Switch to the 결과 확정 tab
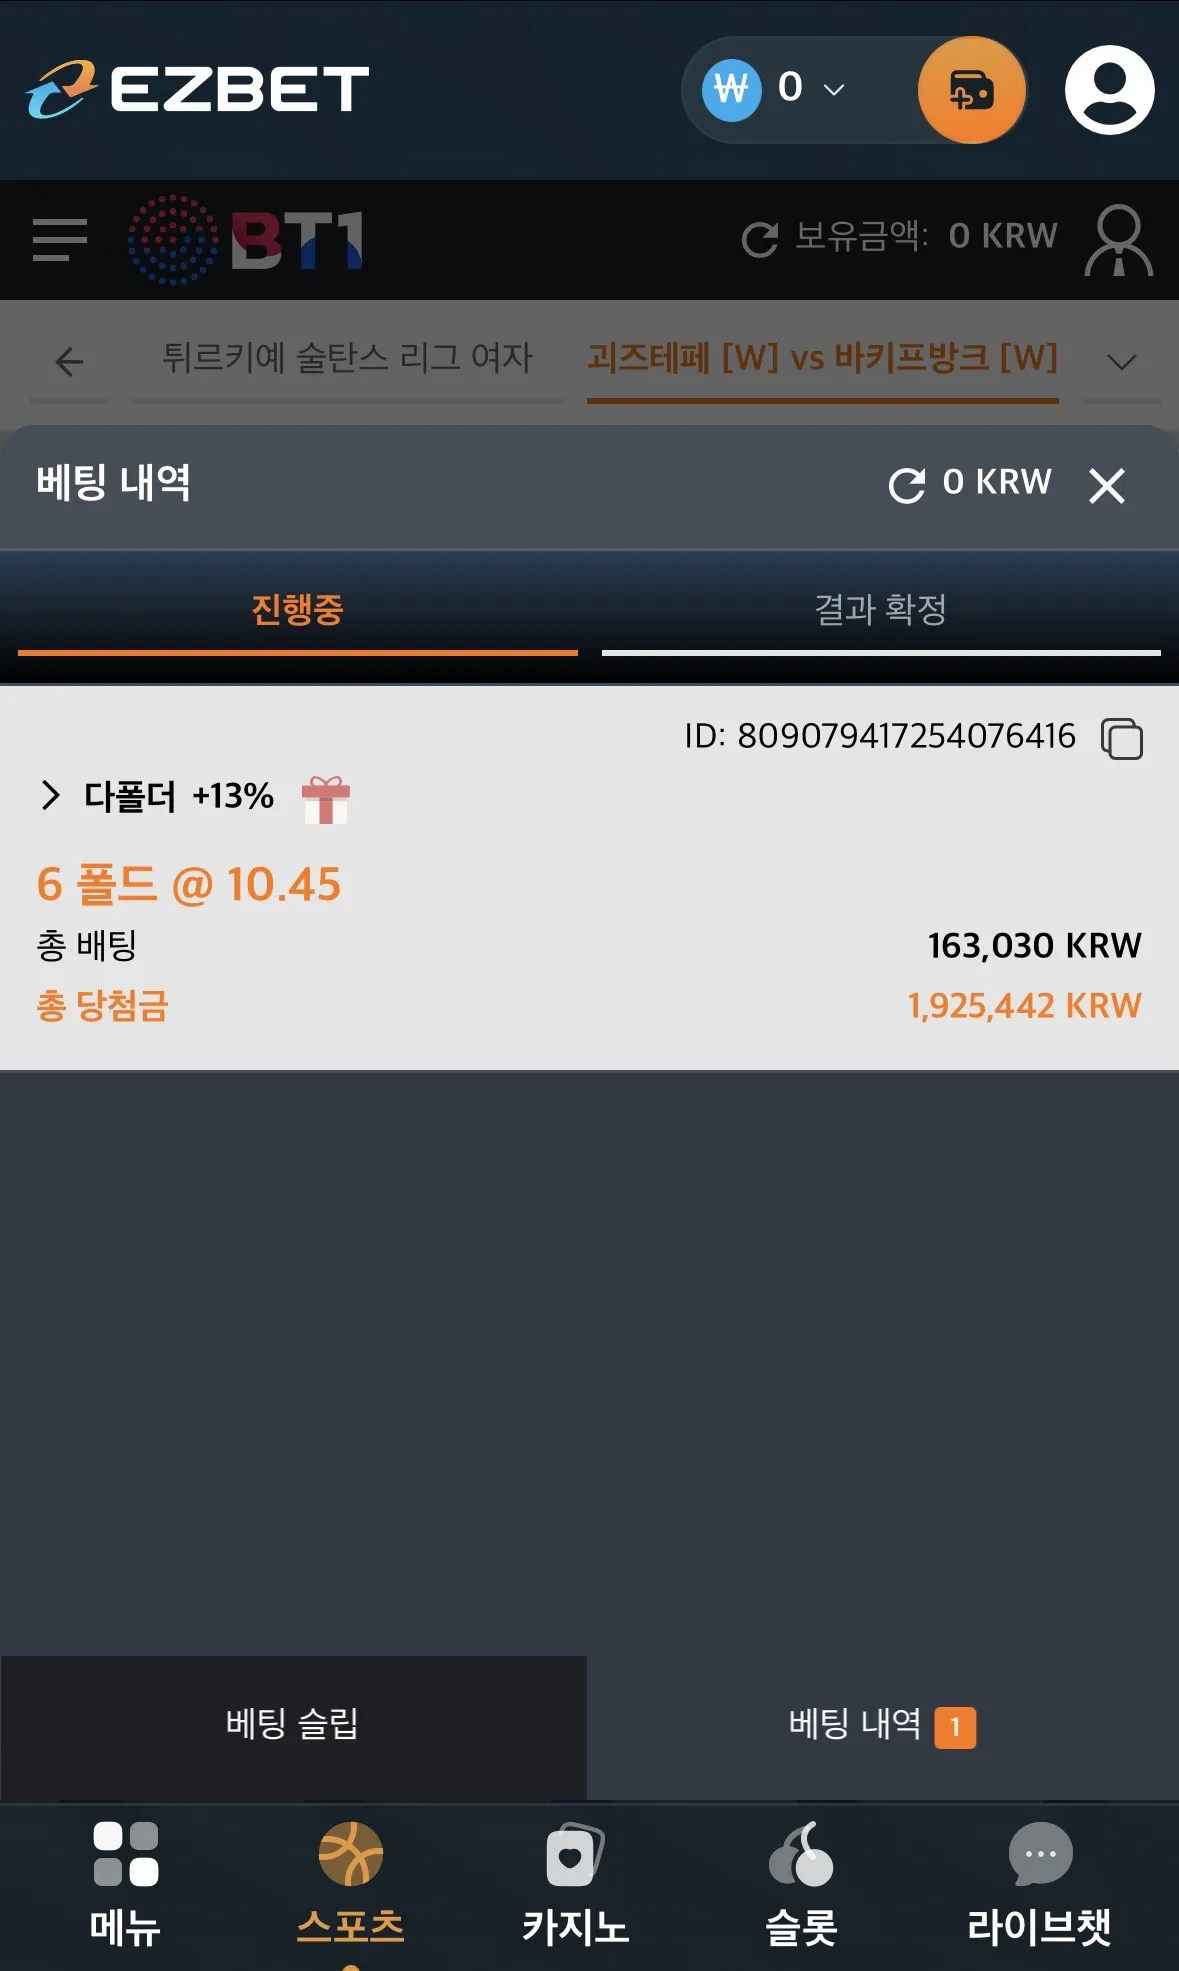Screen dimensions: 1179x1971 pyautogui.click(x=880, y=609)
